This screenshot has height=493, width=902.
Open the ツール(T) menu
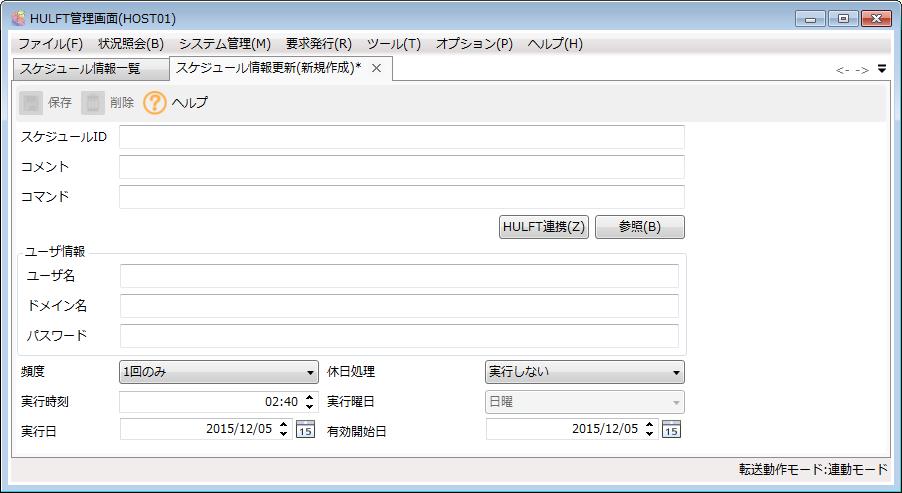coord(394,44)
